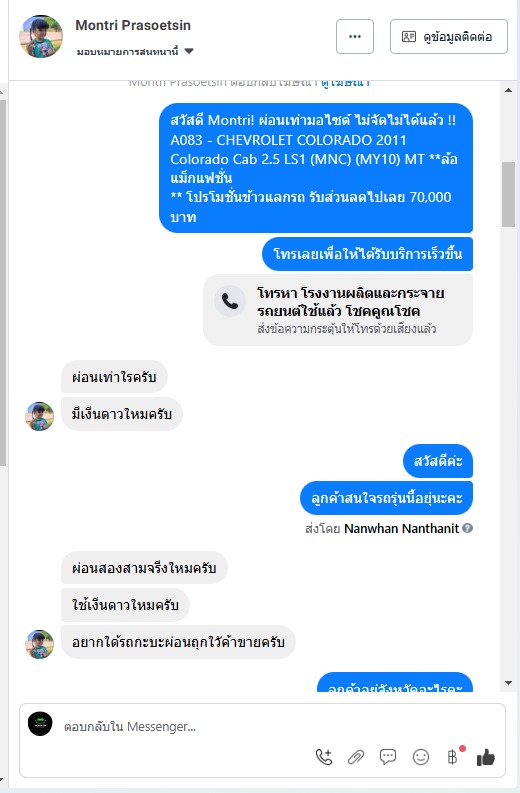Image resolution: width=520 pixels, height=793 pixels.
Task: Open saved replies speech bubble icon
Action: (x=388, y=757)
